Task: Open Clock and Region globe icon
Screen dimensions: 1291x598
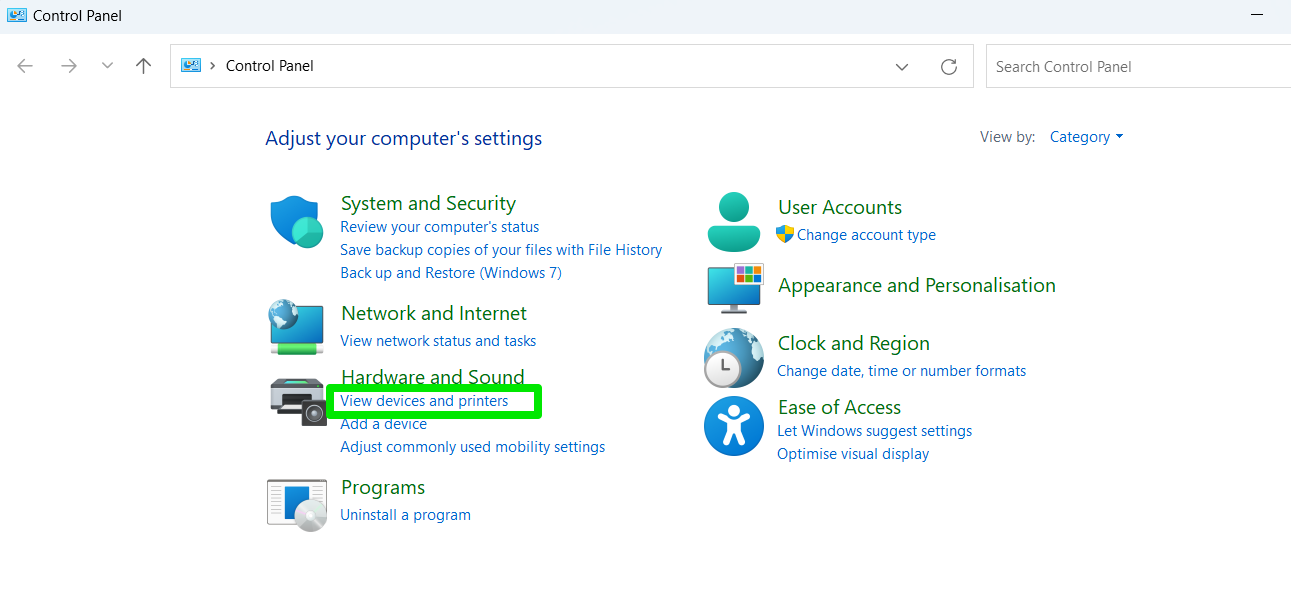Action: (734, 357)
